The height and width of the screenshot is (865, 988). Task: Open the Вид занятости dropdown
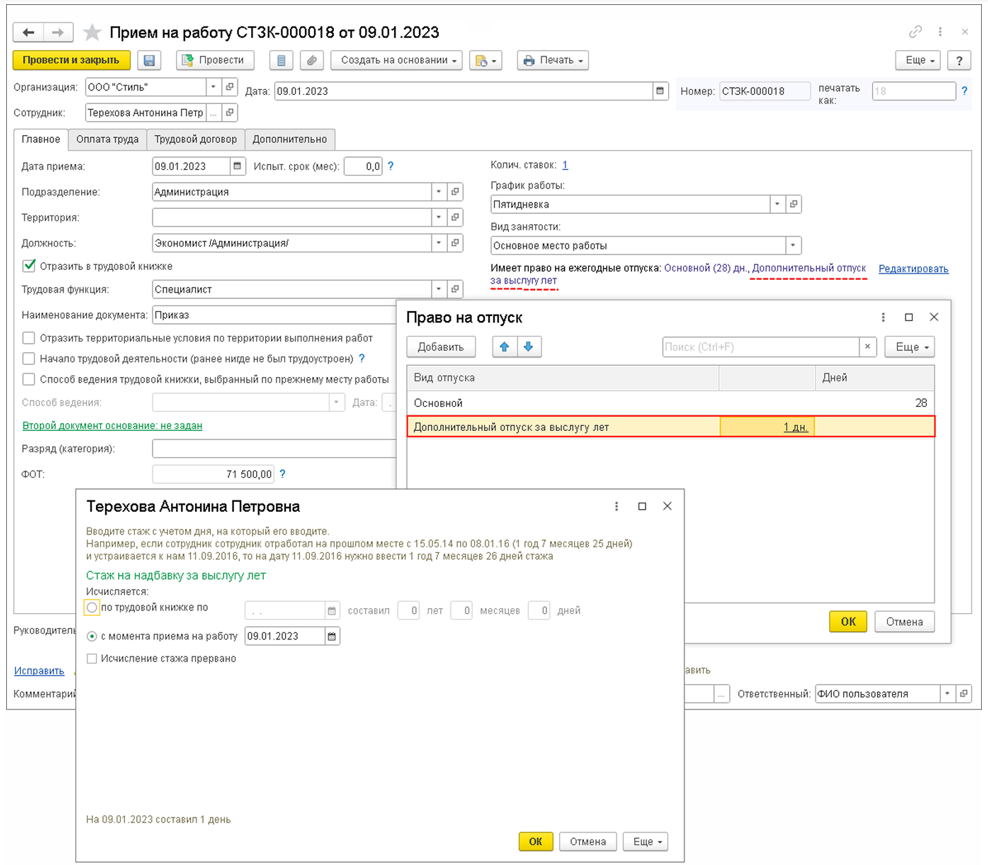pyautogui.click(x=793, y=245)
